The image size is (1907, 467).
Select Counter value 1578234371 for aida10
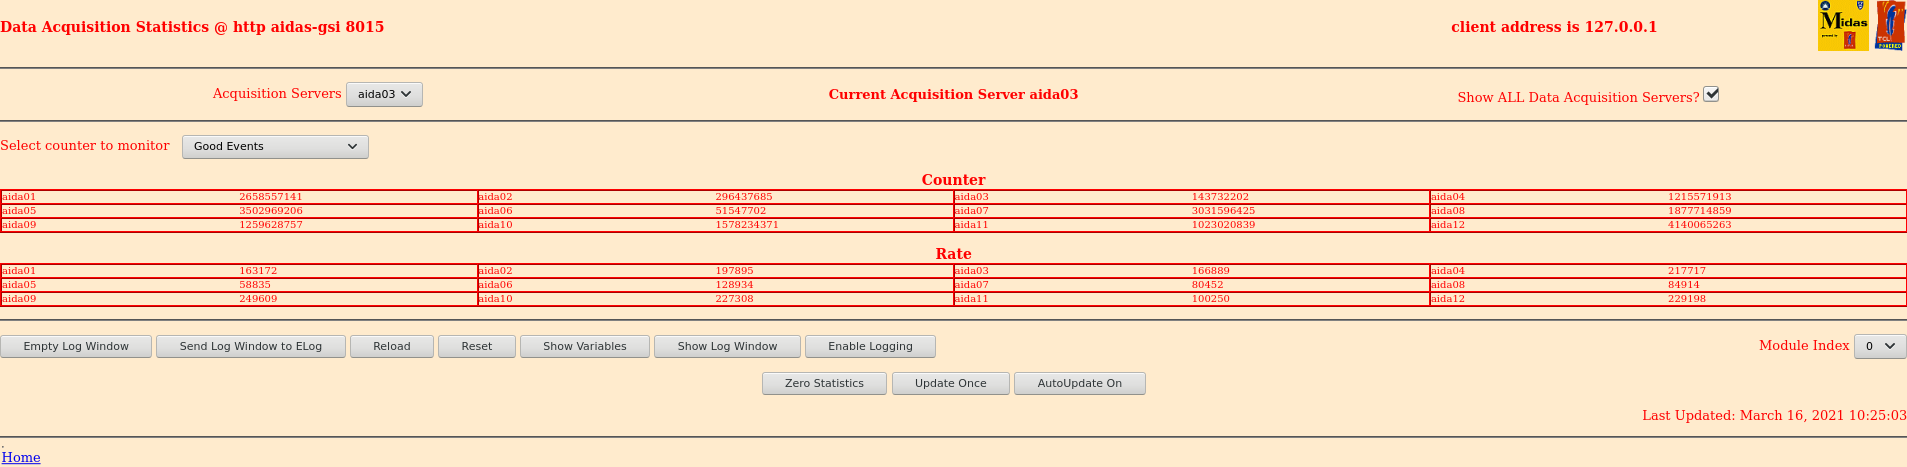pyautogui.click(x=747, y=225)
